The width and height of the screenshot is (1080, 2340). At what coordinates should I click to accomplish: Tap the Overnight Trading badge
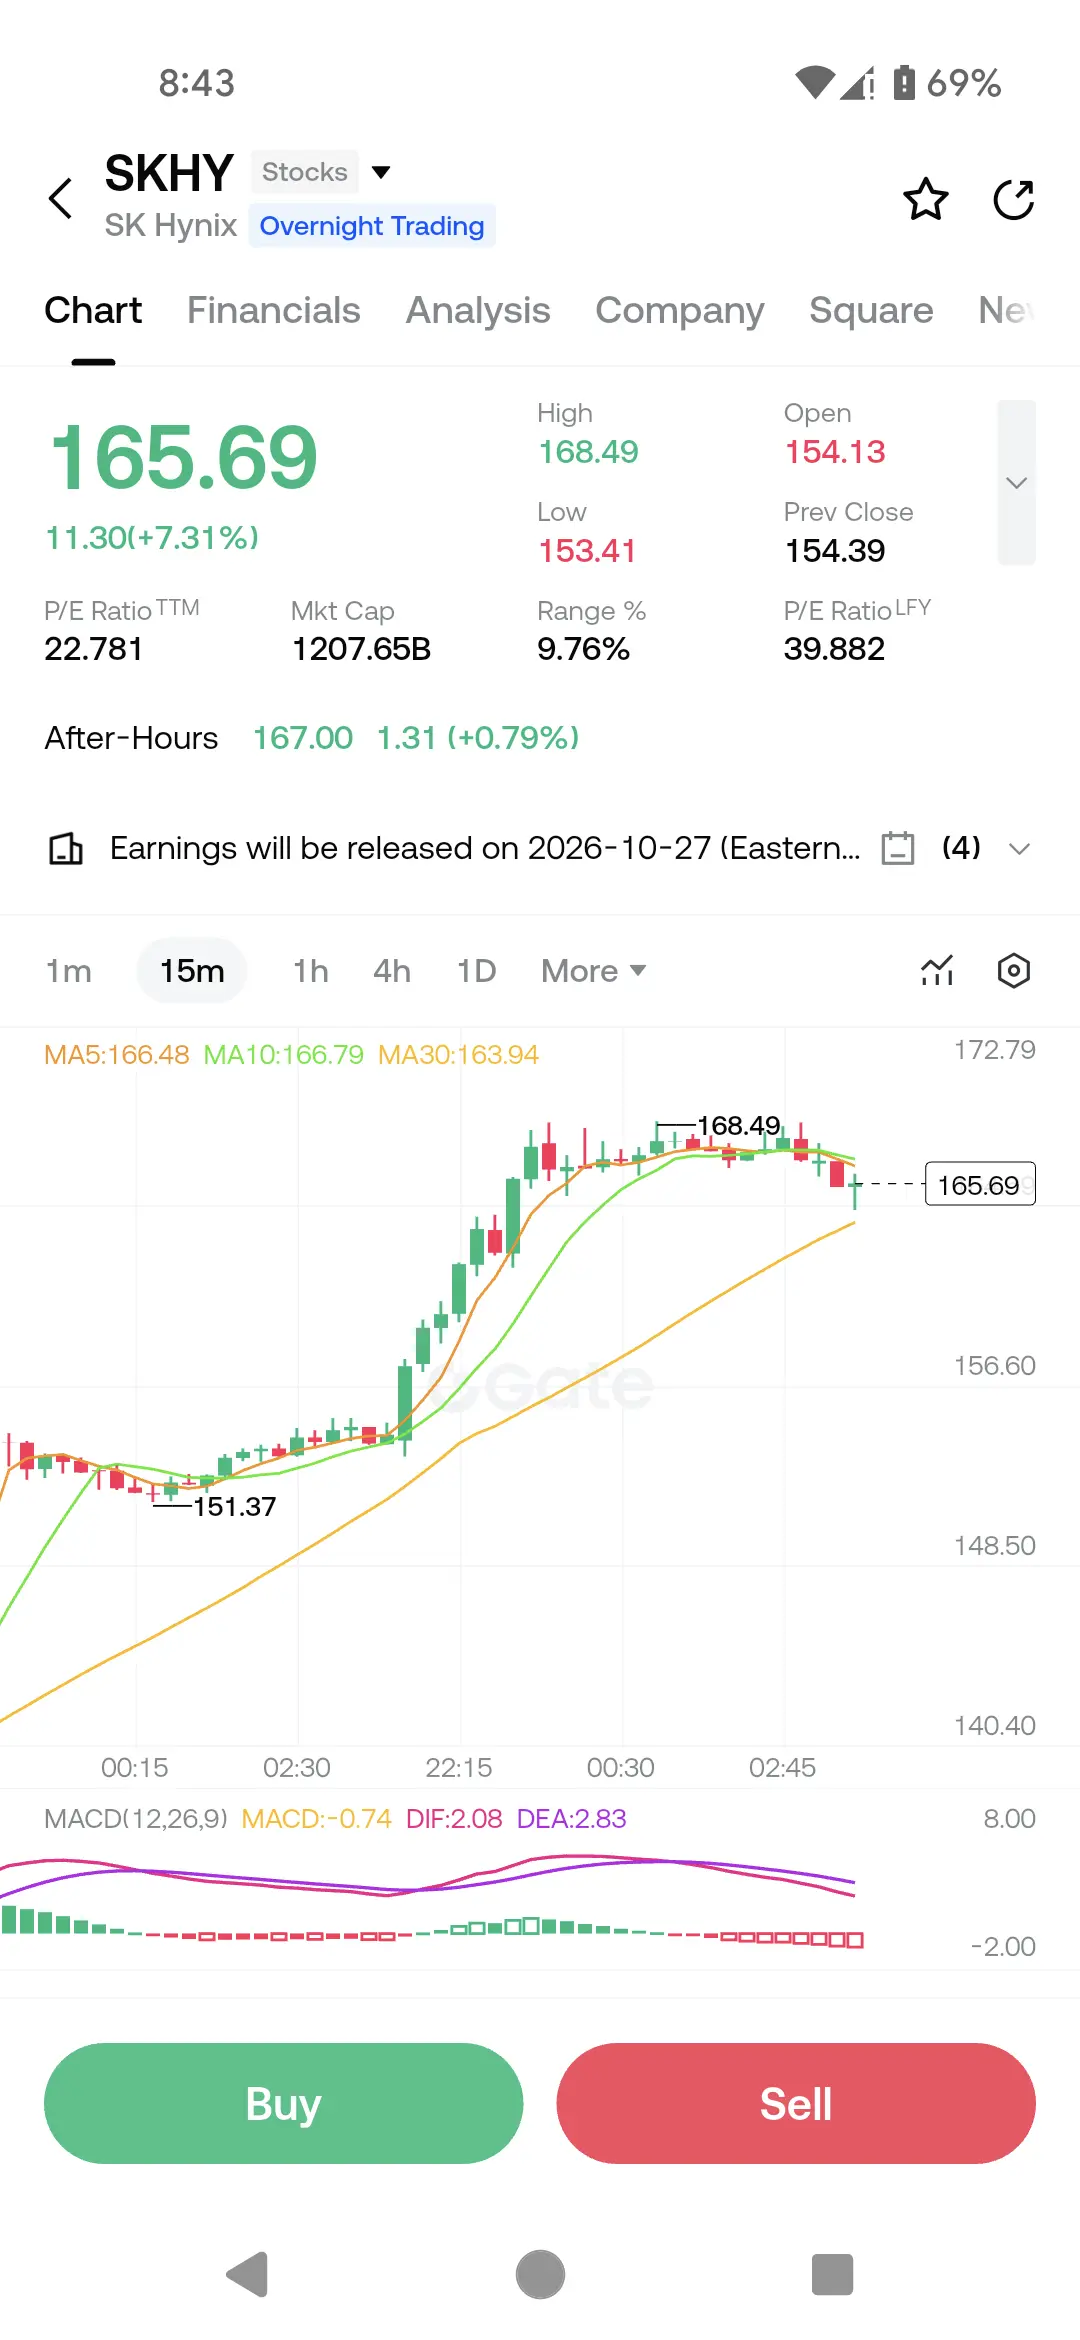[x=372, y=226]
